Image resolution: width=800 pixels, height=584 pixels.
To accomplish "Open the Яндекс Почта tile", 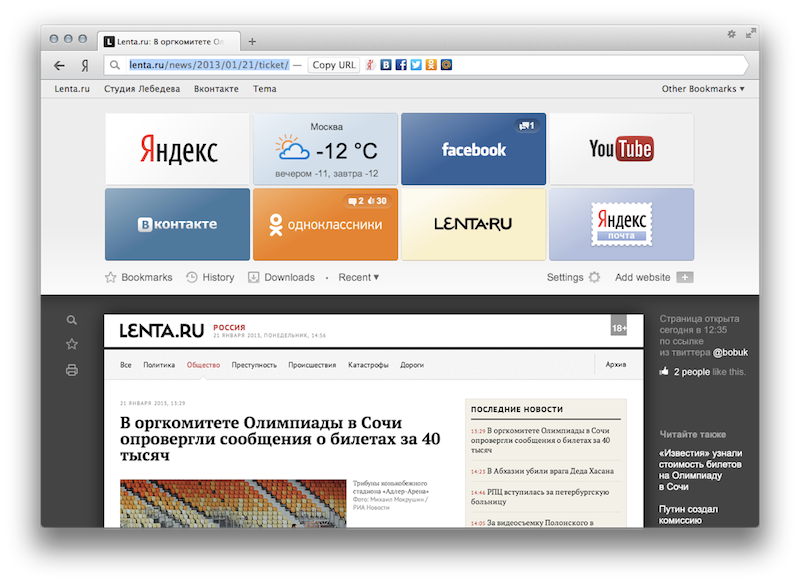I will [621, 224].
